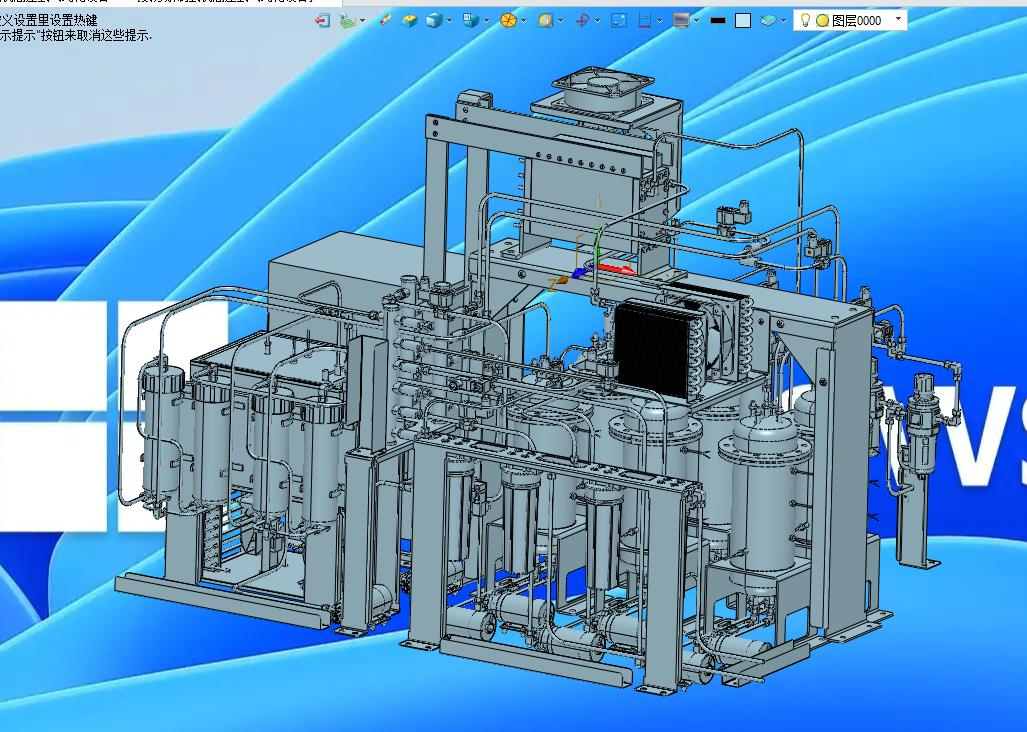This screenshot has height=732, width=1027.
Task: Click the exit red arrow icon
Action: [x=323, y=21]
